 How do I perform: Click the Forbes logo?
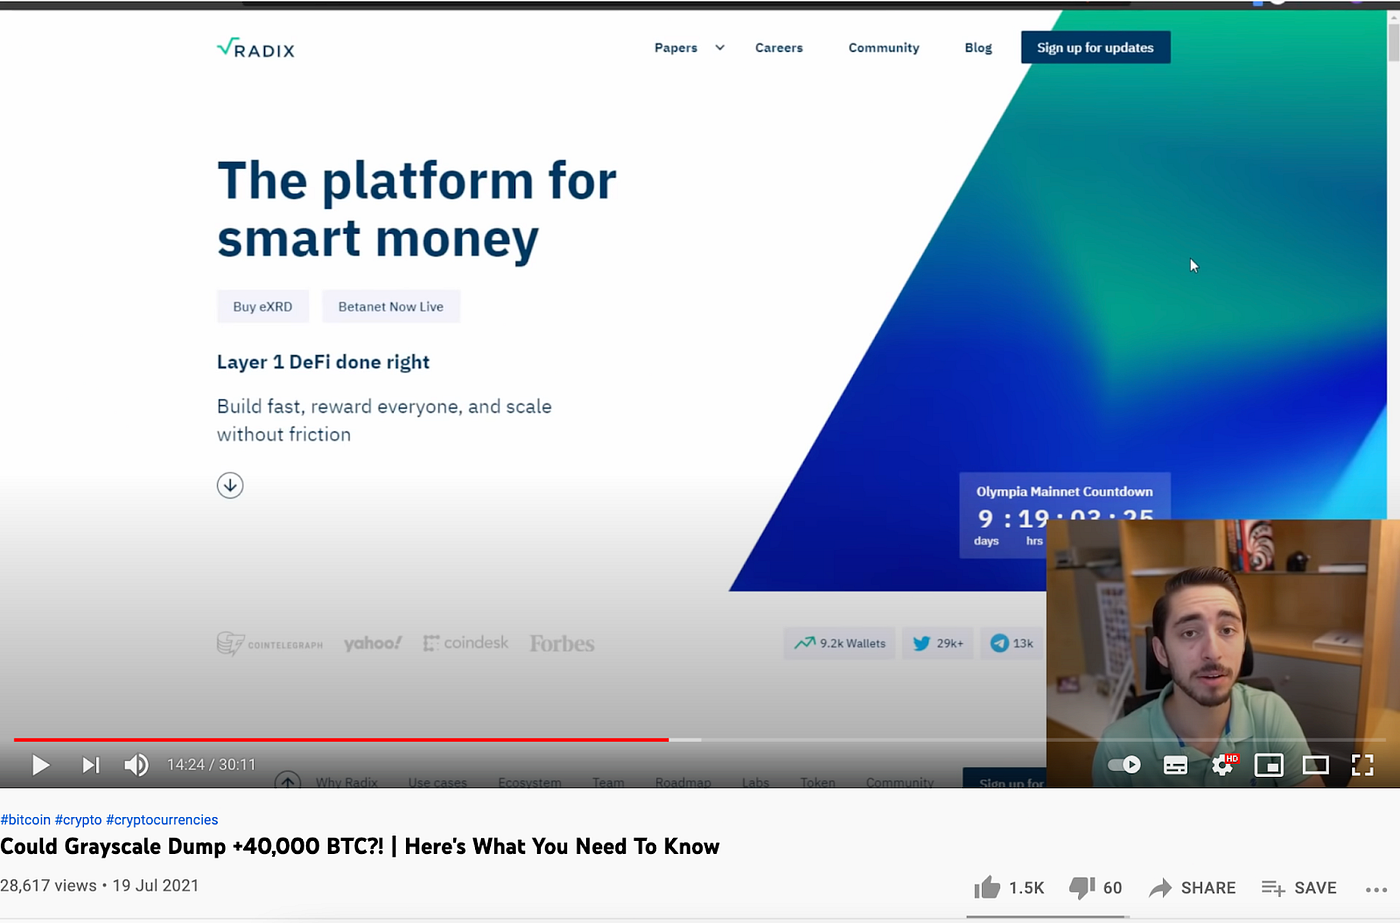(x=562, y=644)
